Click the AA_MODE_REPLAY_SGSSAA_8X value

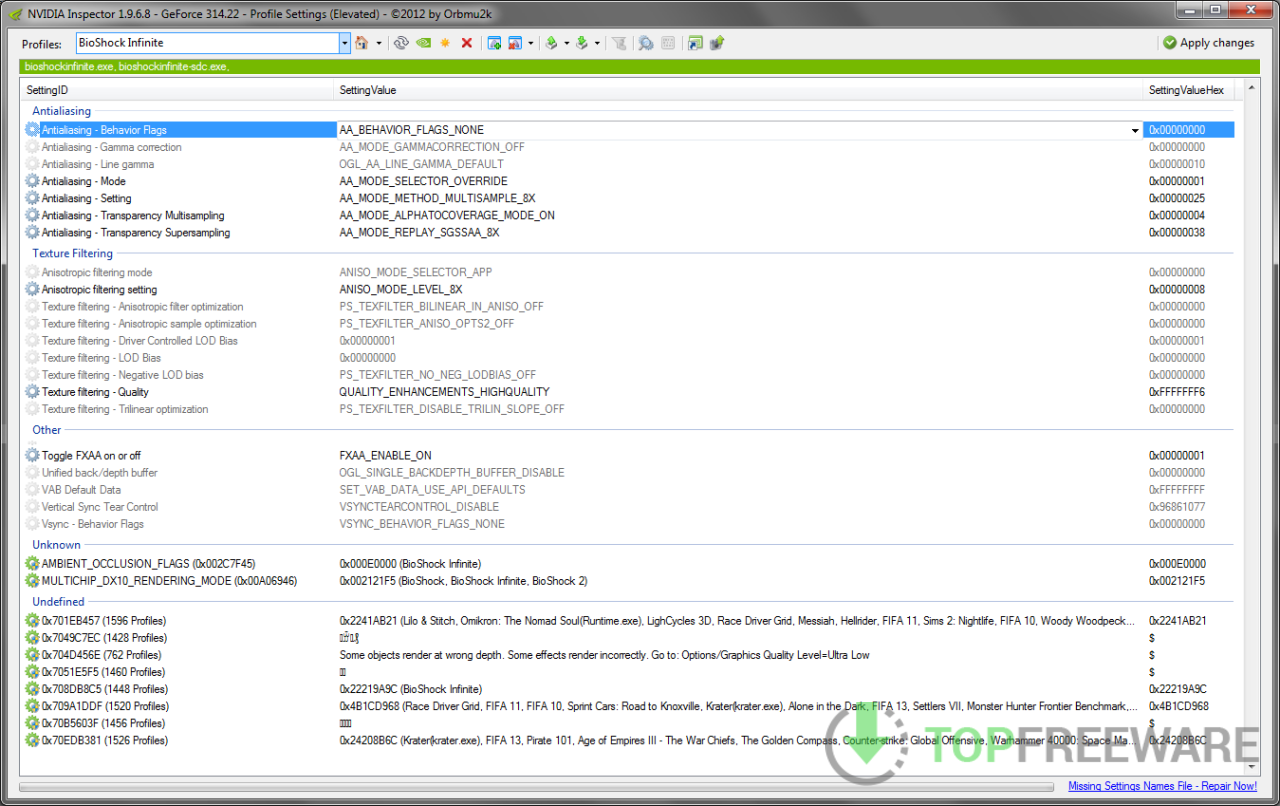pos(419,232)
